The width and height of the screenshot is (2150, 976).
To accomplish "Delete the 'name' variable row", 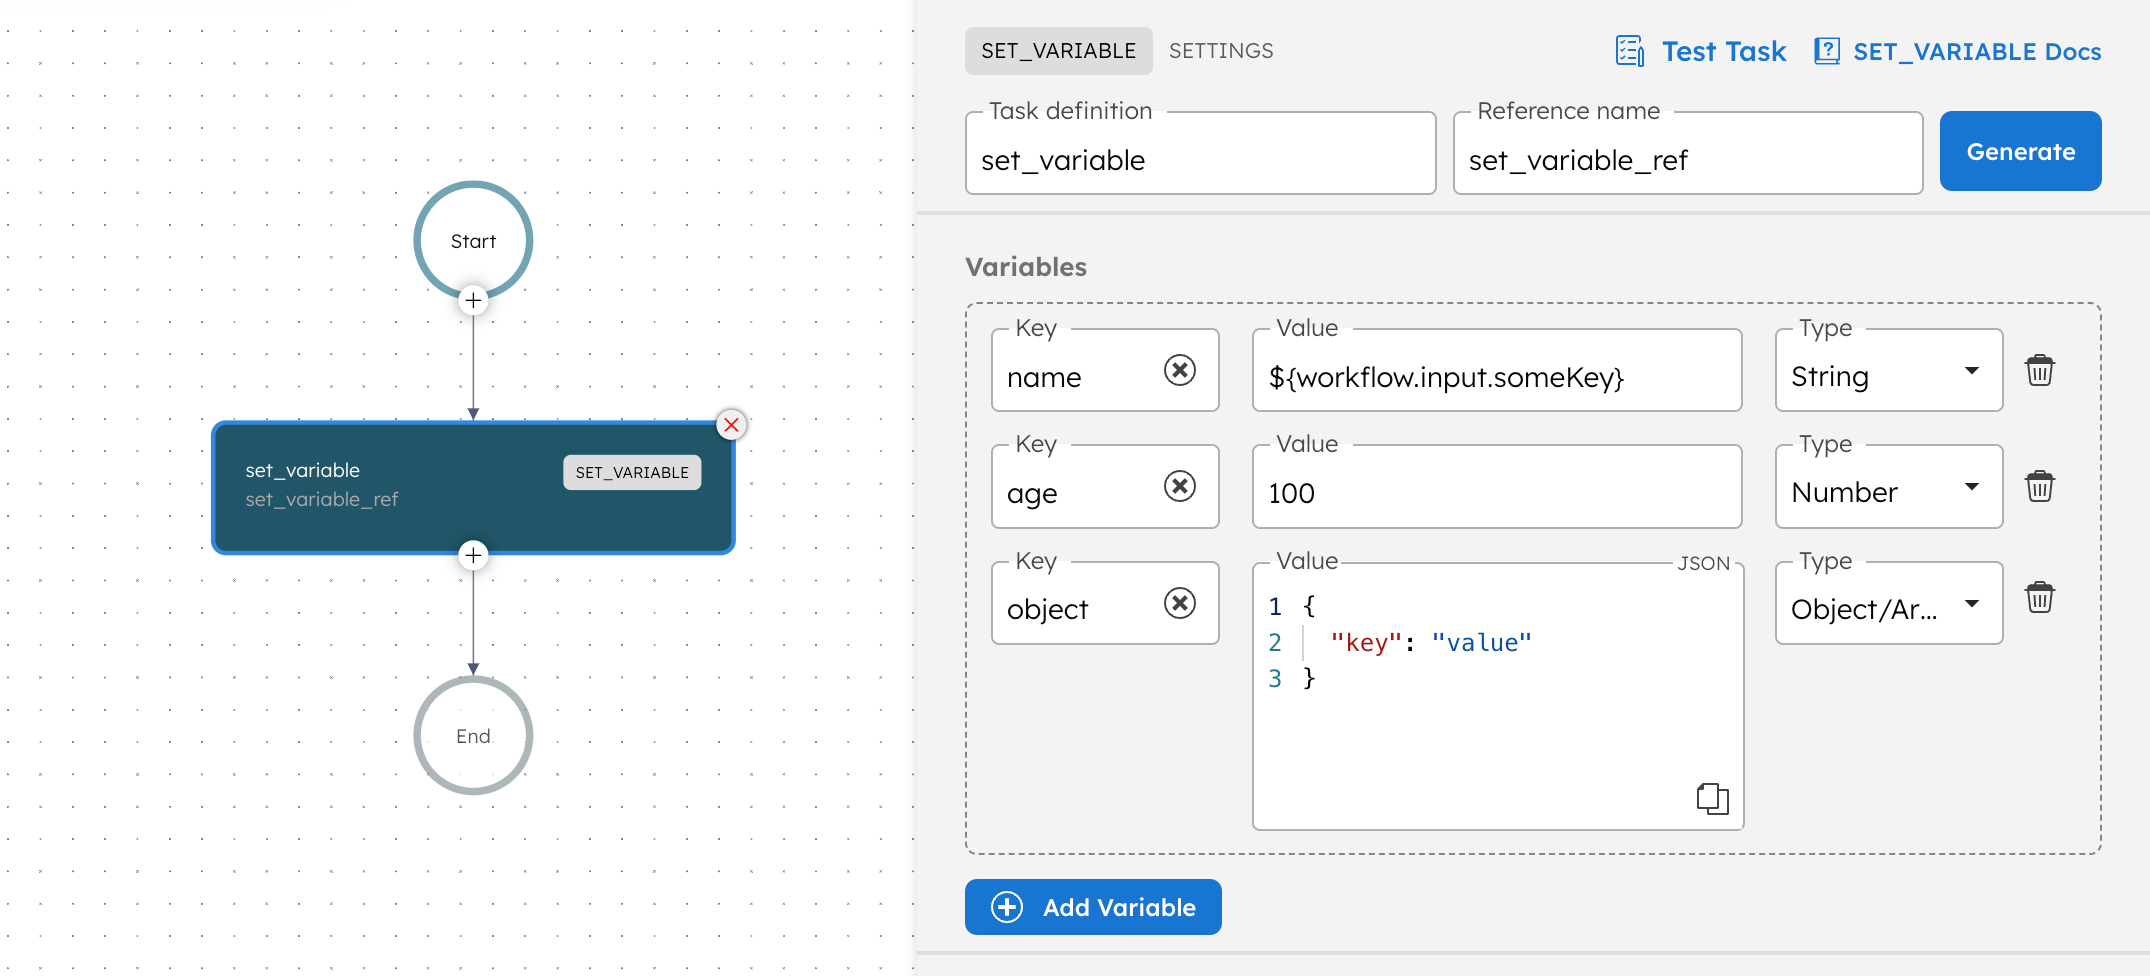I will [x=2040, y=371].
